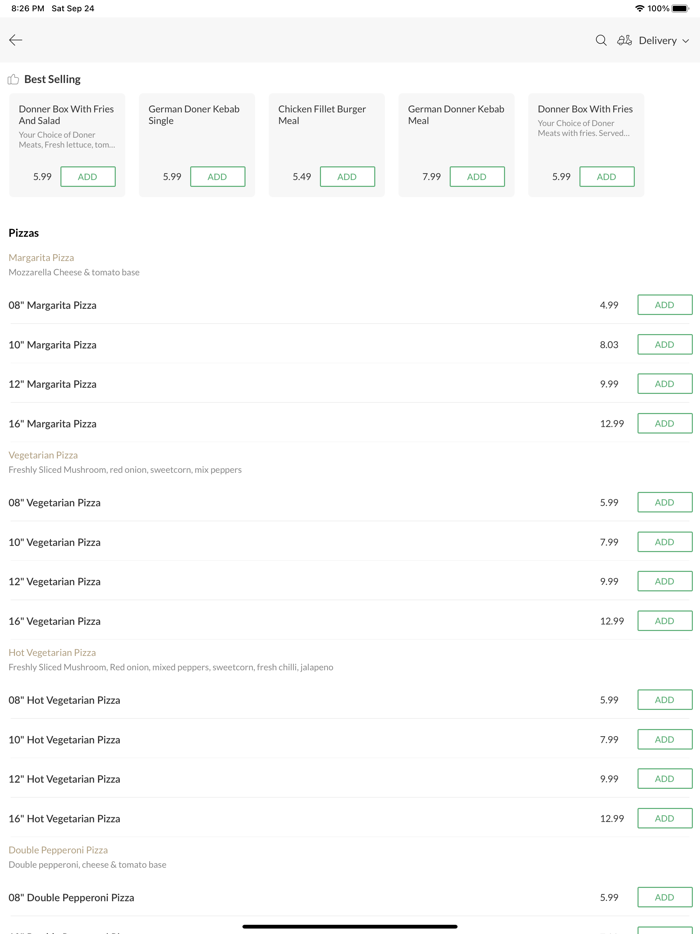Open the menu search icon
This screenshot has width=700, height=934.
tap(601, 40)
